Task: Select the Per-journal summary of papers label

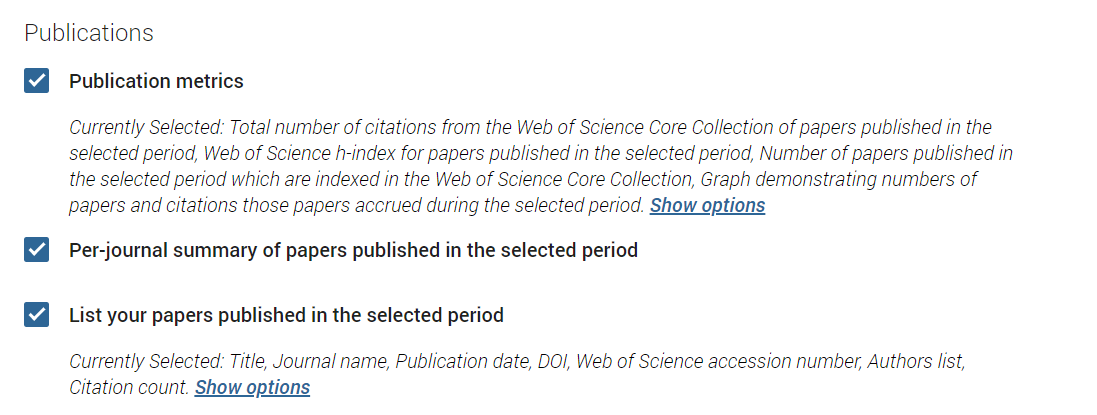Action: [353, 250]
